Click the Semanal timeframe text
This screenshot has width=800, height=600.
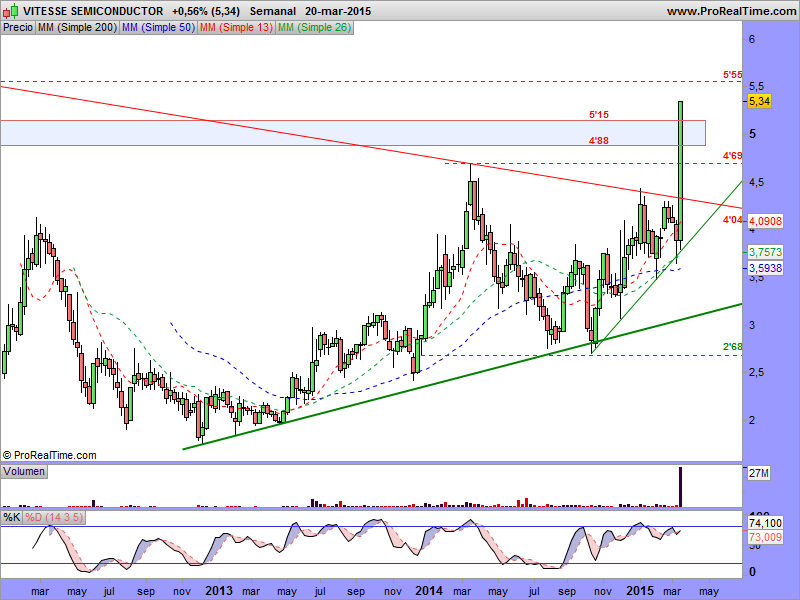pos(273,11)
